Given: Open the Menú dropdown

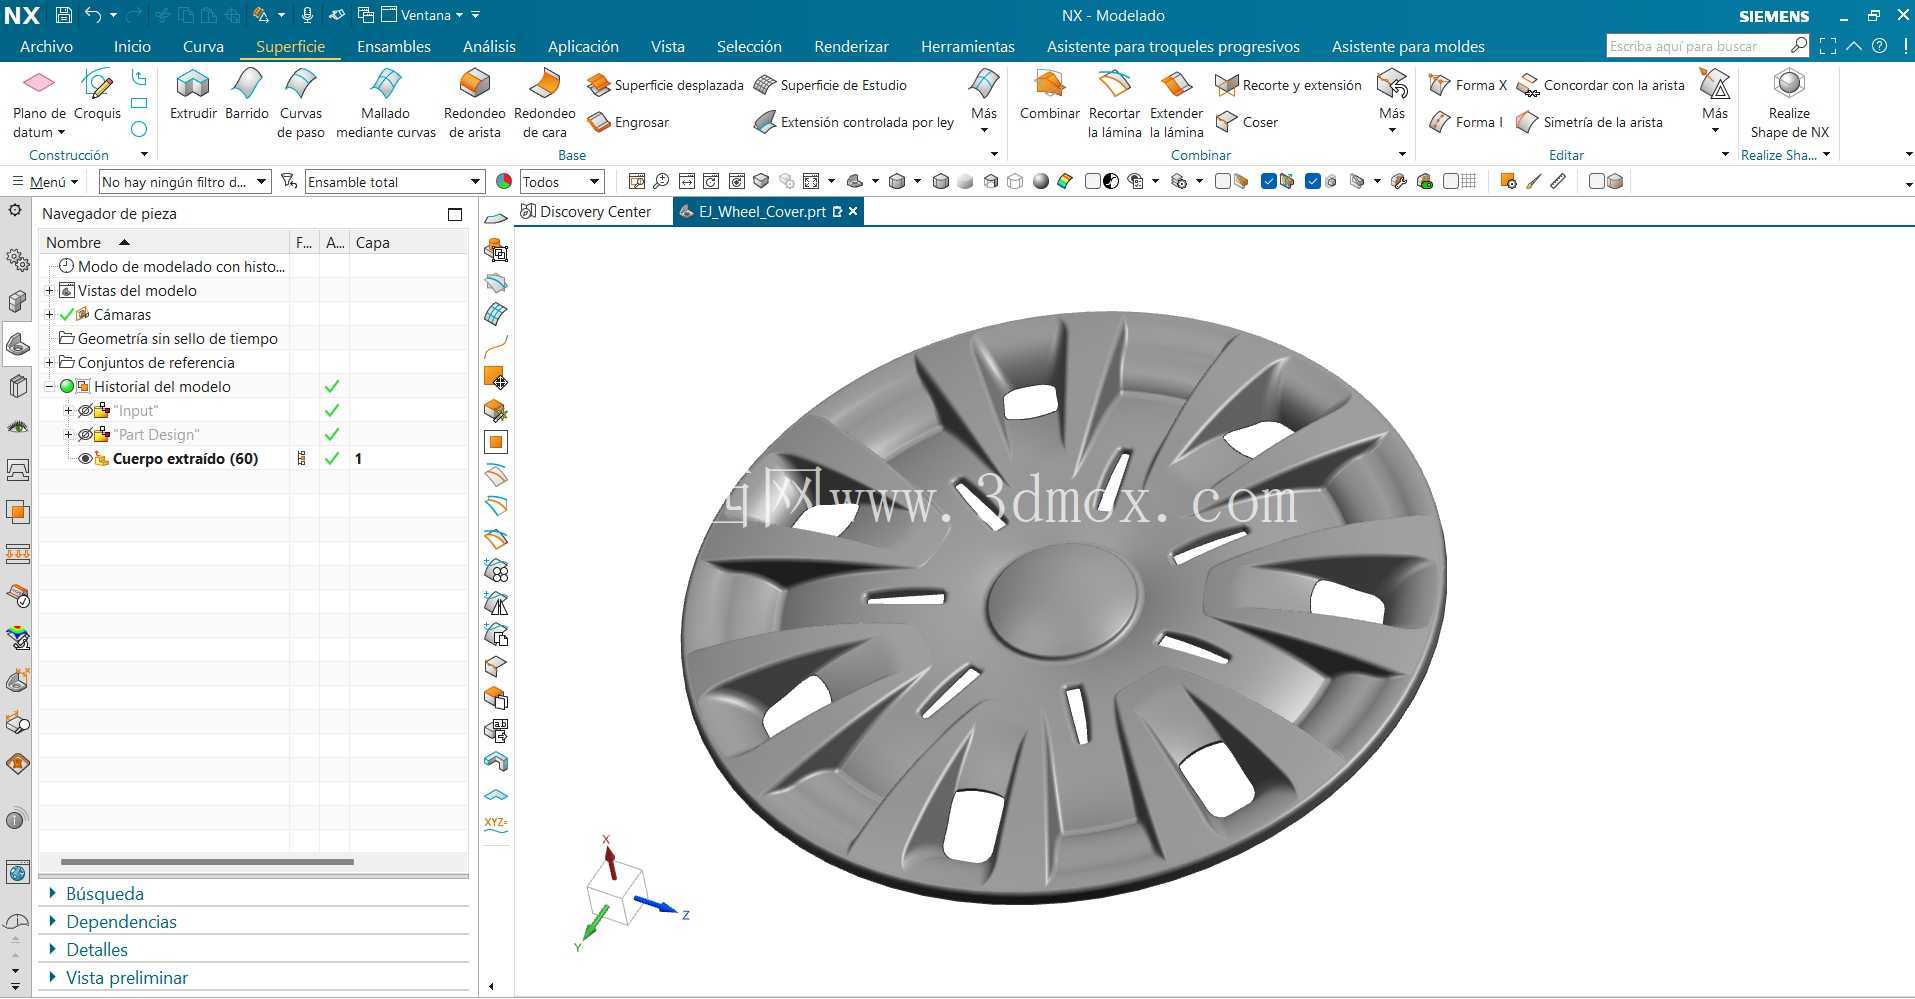Looking at the screenshot, I should (45, 181).
